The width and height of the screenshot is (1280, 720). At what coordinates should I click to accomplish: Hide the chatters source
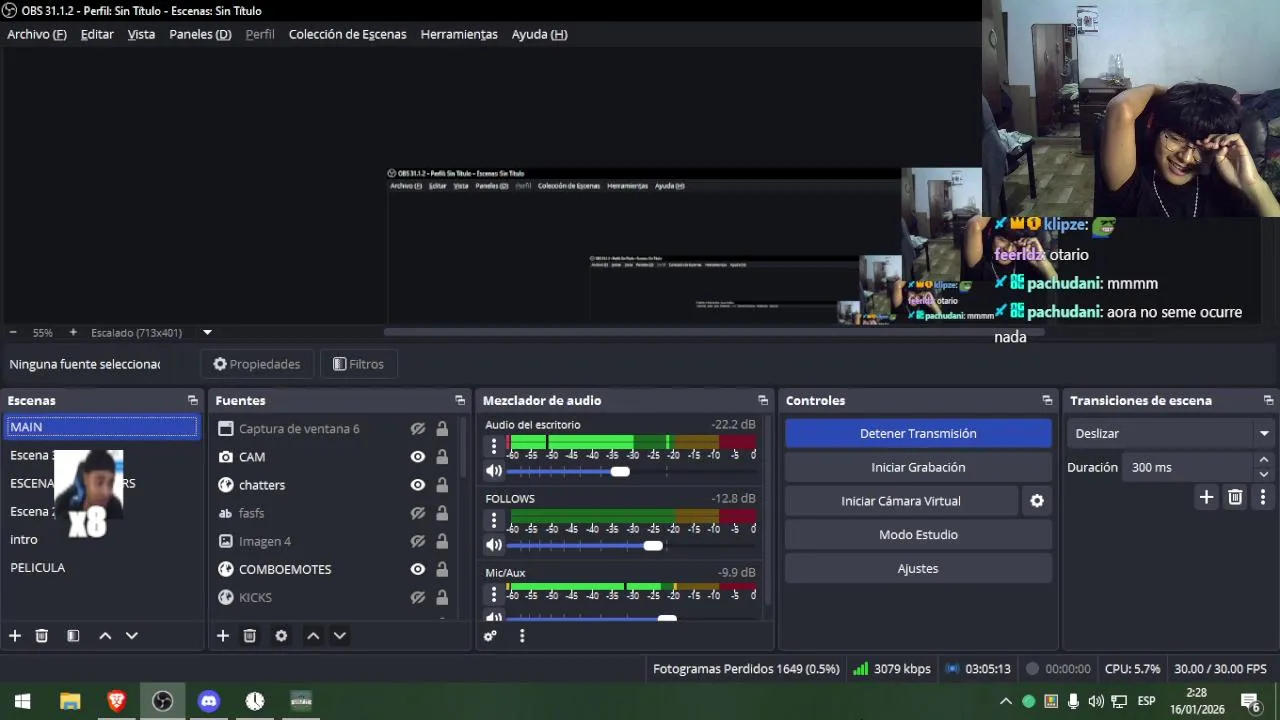[x=418, y=485]
